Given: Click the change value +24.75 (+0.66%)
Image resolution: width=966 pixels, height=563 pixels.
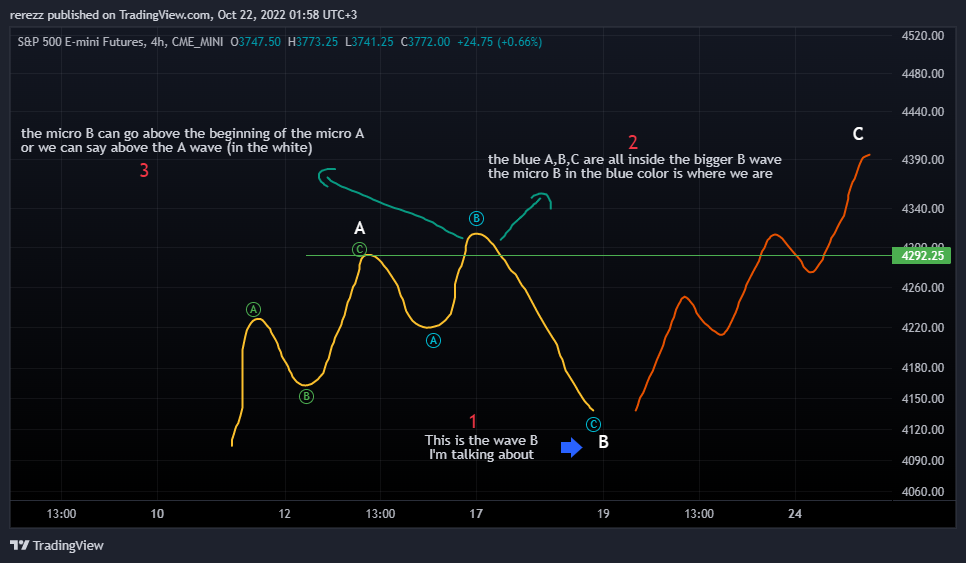Looking at the screenshot, I should 500,42.
